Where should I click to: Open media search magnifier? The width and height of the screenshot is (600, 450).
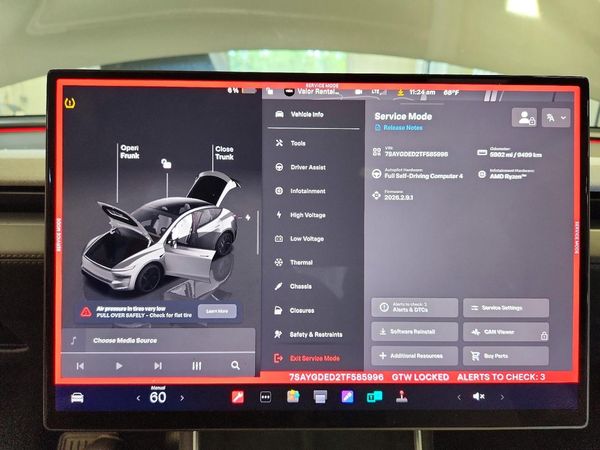tap(235, 365)
